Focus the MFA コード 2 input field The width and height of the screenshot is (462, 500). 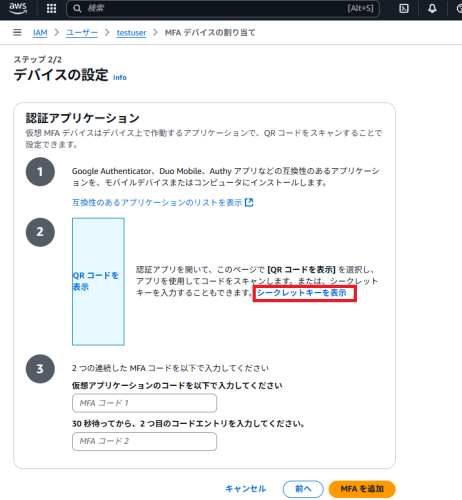(x=144, y=441)
